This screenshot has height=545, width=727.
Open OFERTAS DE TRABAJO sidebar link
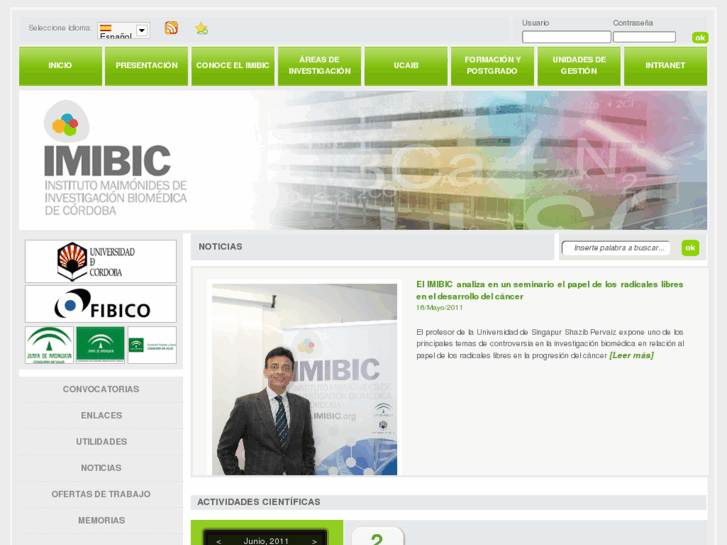[101, 494]
